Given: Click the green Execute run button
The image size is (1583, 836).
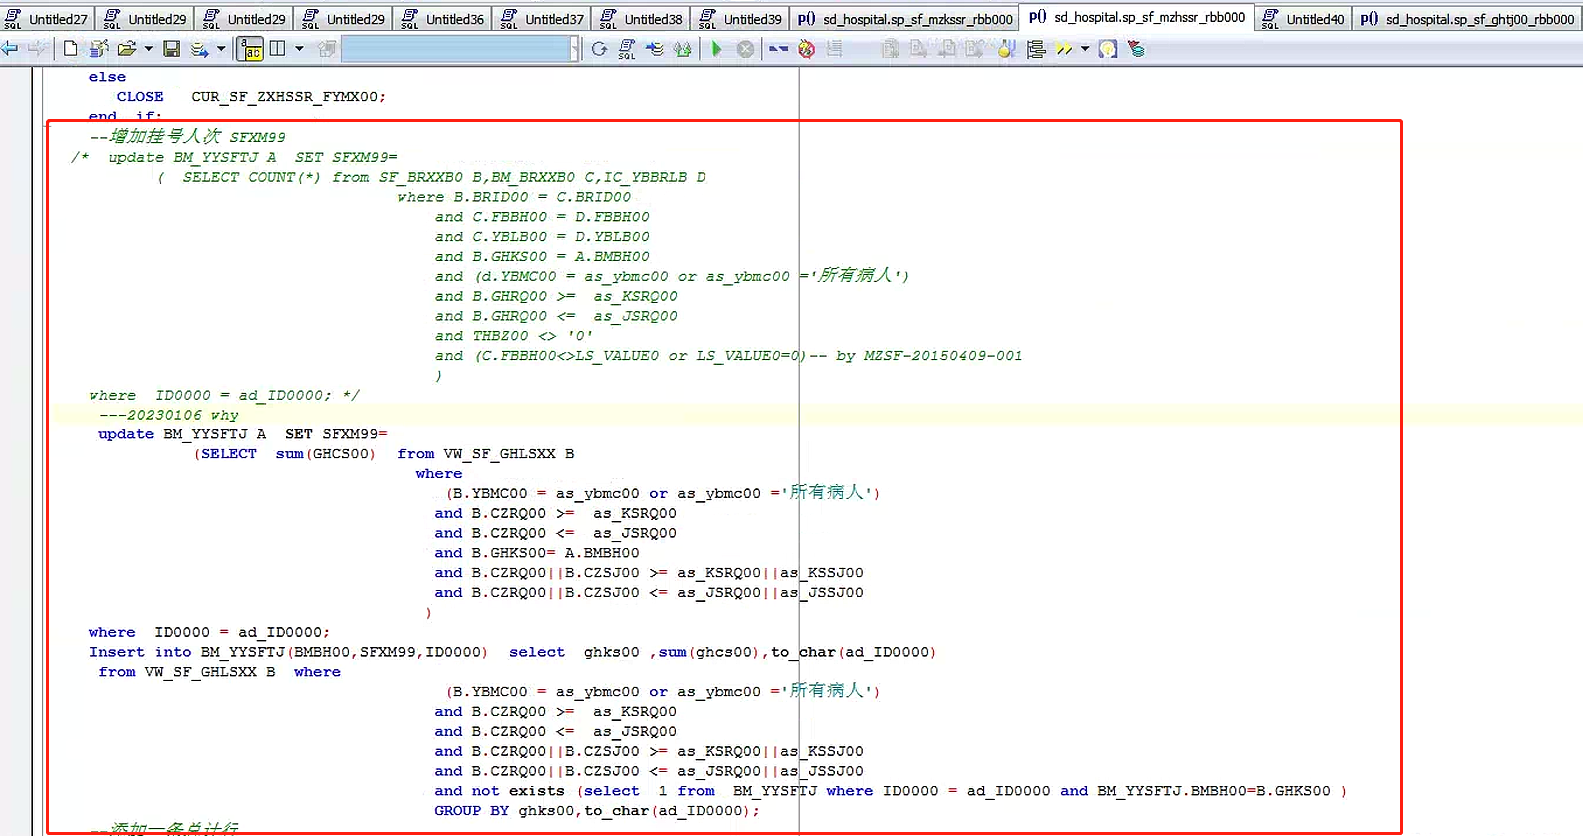Looking at the screenshot, I should pos(716,49).
